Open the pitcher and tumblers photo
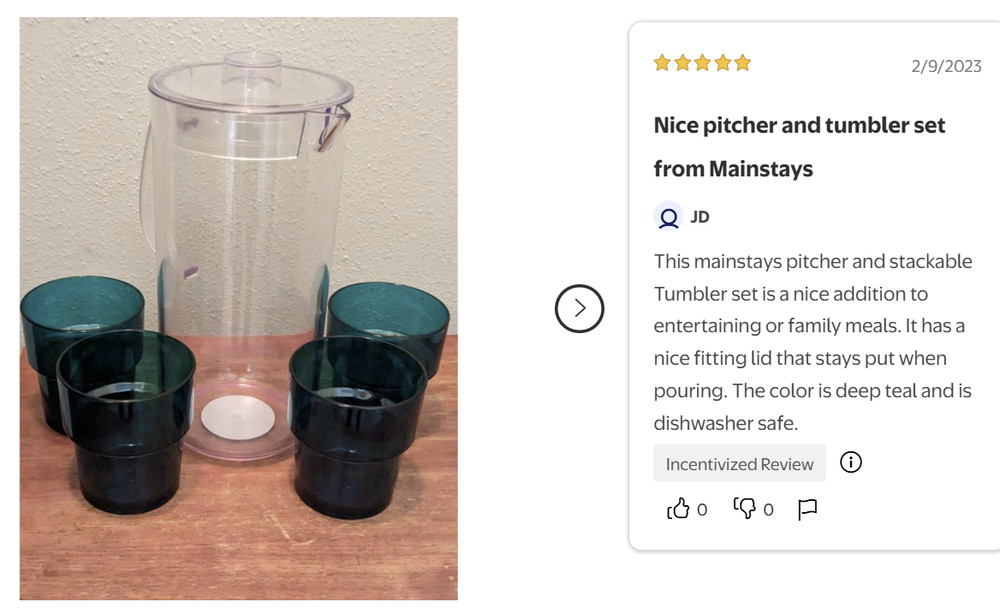 coord(238,307)
